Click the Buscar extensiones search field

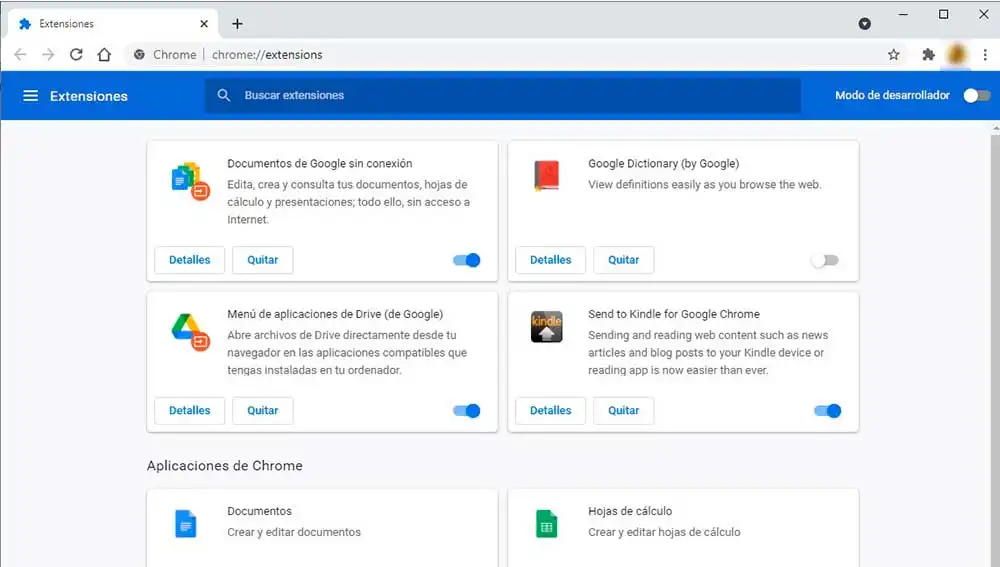click(503, 96)
